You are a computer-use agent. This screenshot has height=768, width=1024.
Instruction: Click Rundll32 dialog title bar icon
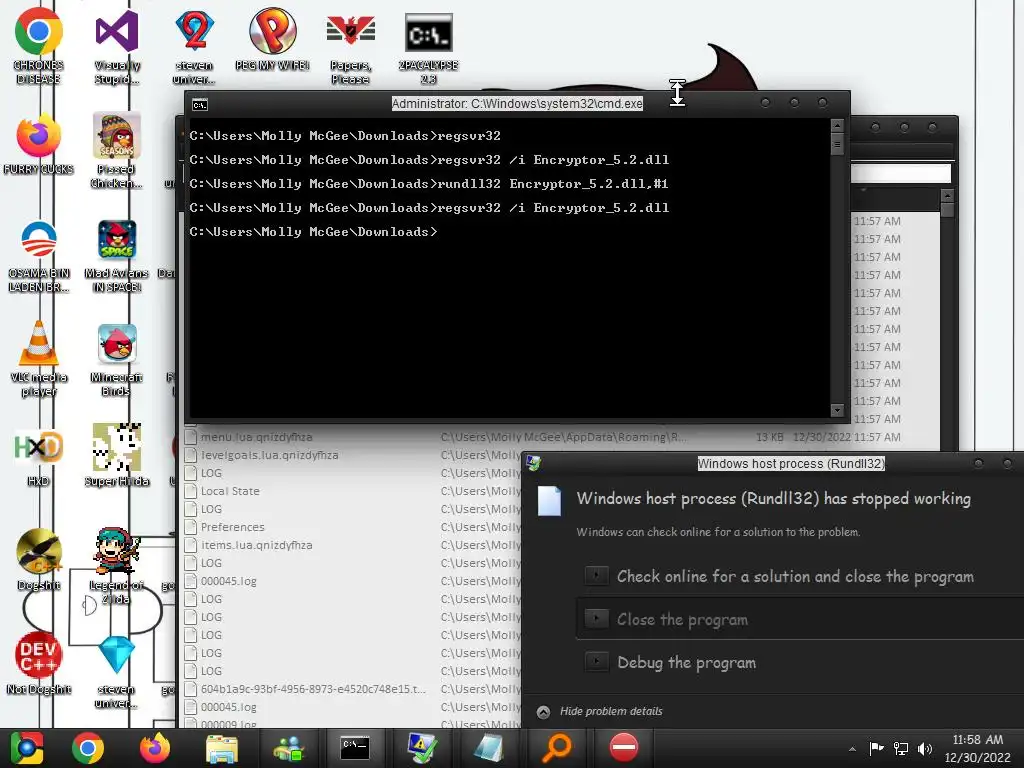[534, 463]
